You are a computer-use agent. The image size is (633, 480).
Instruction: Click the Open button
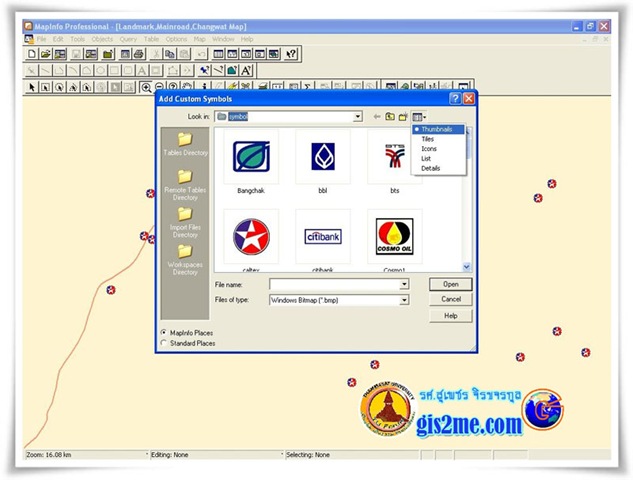(x=451, y=284)
